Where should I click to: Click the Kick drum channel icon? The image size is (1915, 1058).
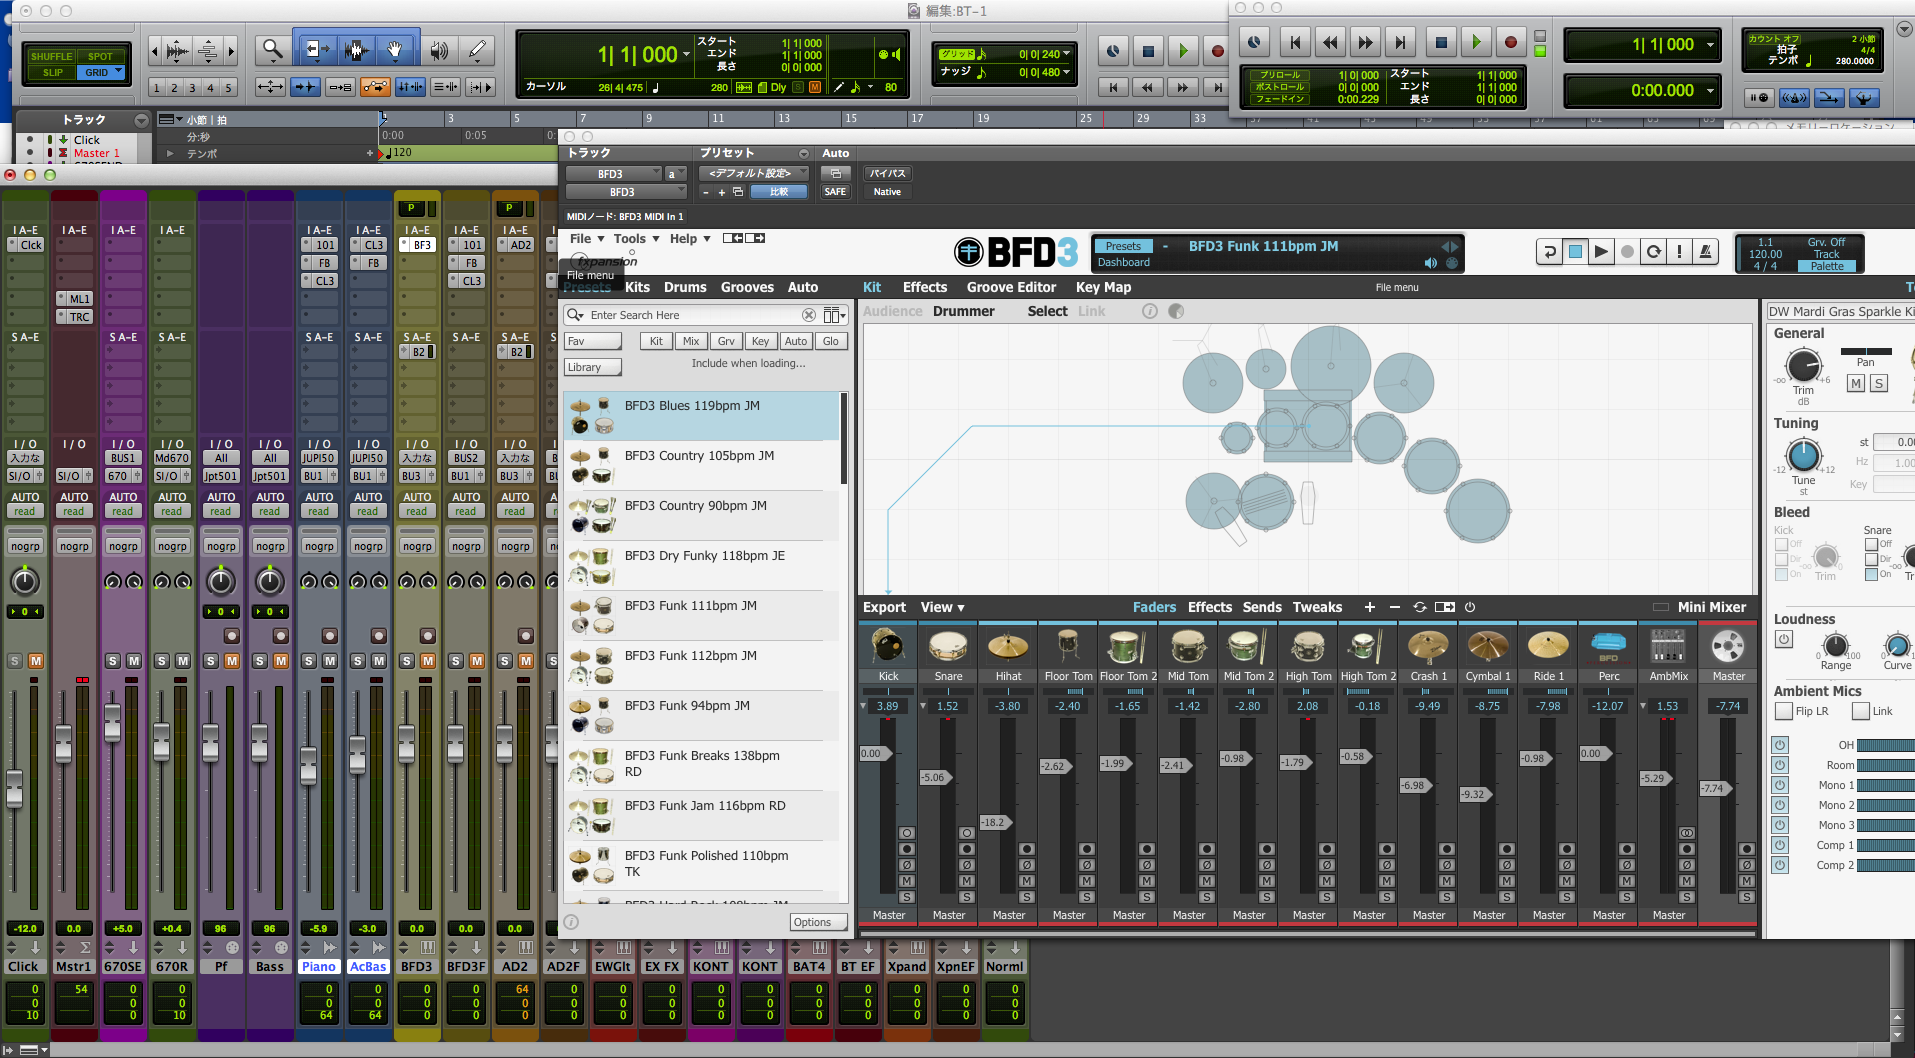888,646
